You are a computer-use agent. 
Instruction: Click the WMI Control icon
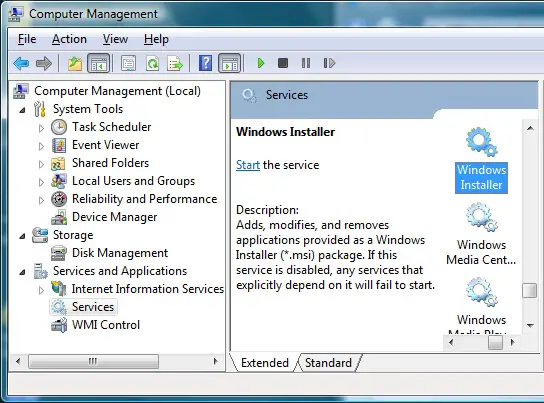59,325
